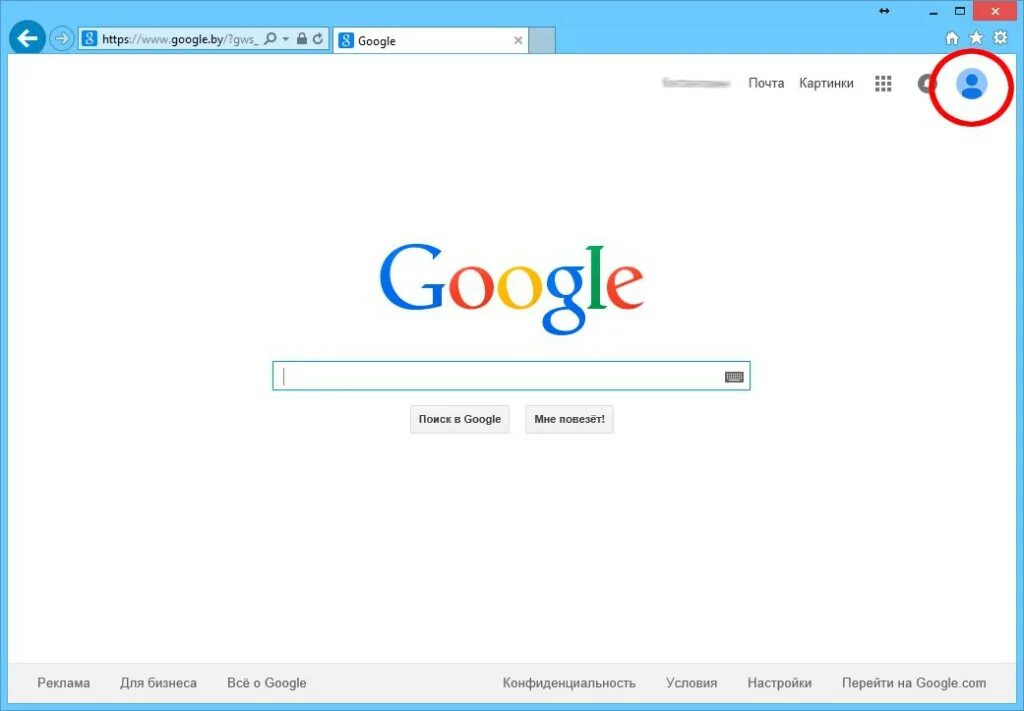Open the account profile avatar
Image resolution: width=1024 pixels, height=711 pixels.
[972, 84]
